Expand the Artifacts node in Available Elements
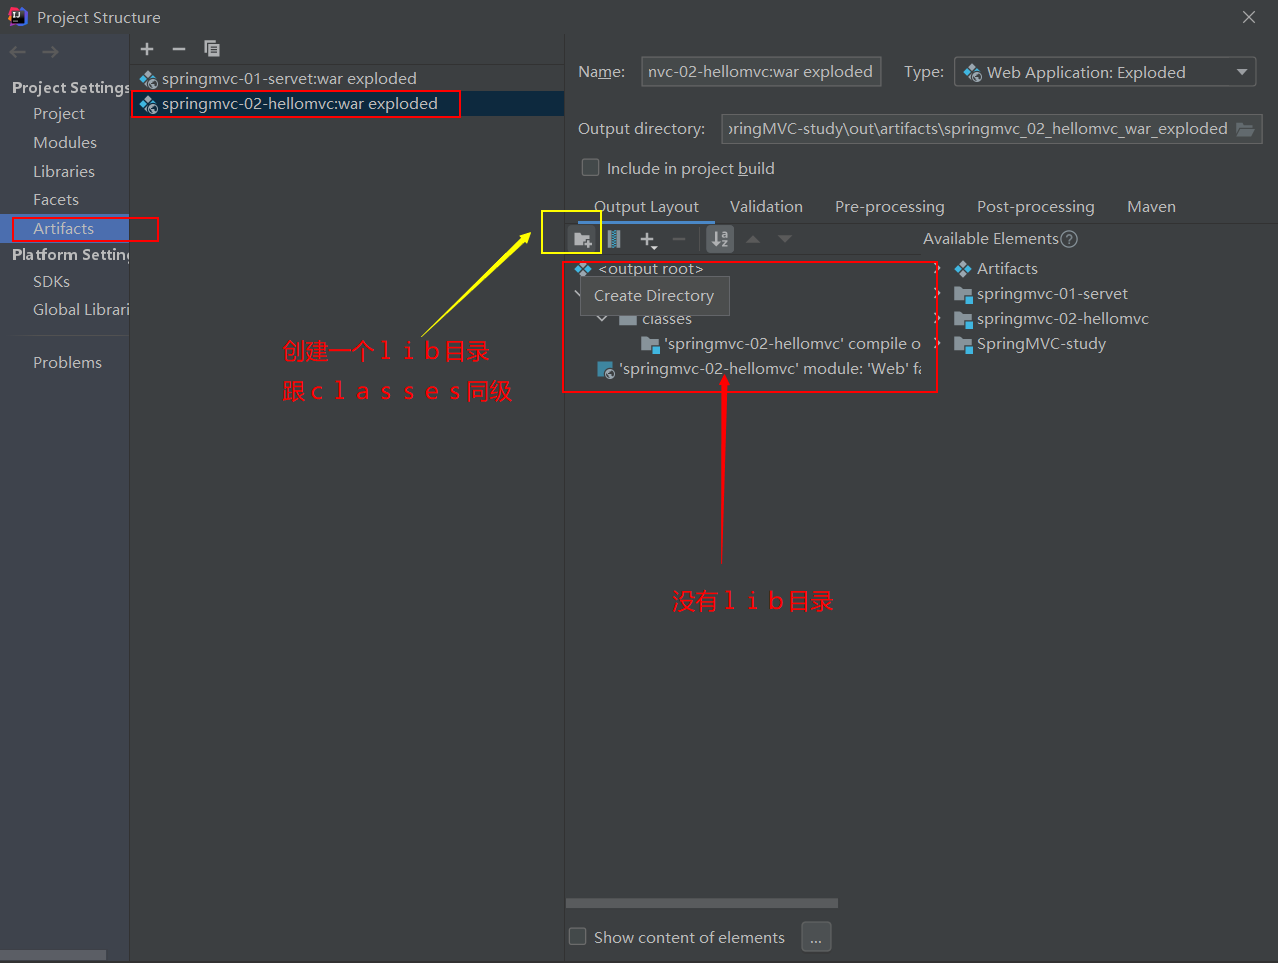This screenshot has height=963, width=1278. [938, 269]
